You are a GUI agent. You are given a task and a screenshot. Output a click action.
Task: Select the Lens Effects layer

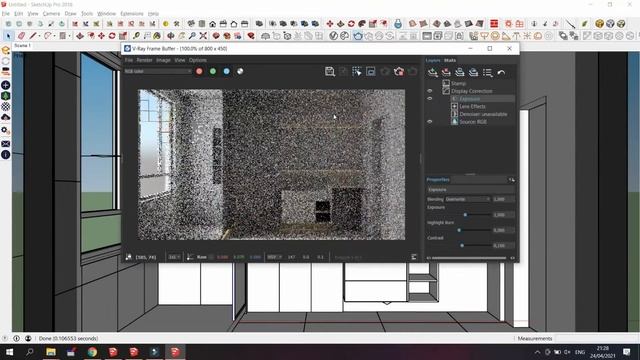(472, 107)
